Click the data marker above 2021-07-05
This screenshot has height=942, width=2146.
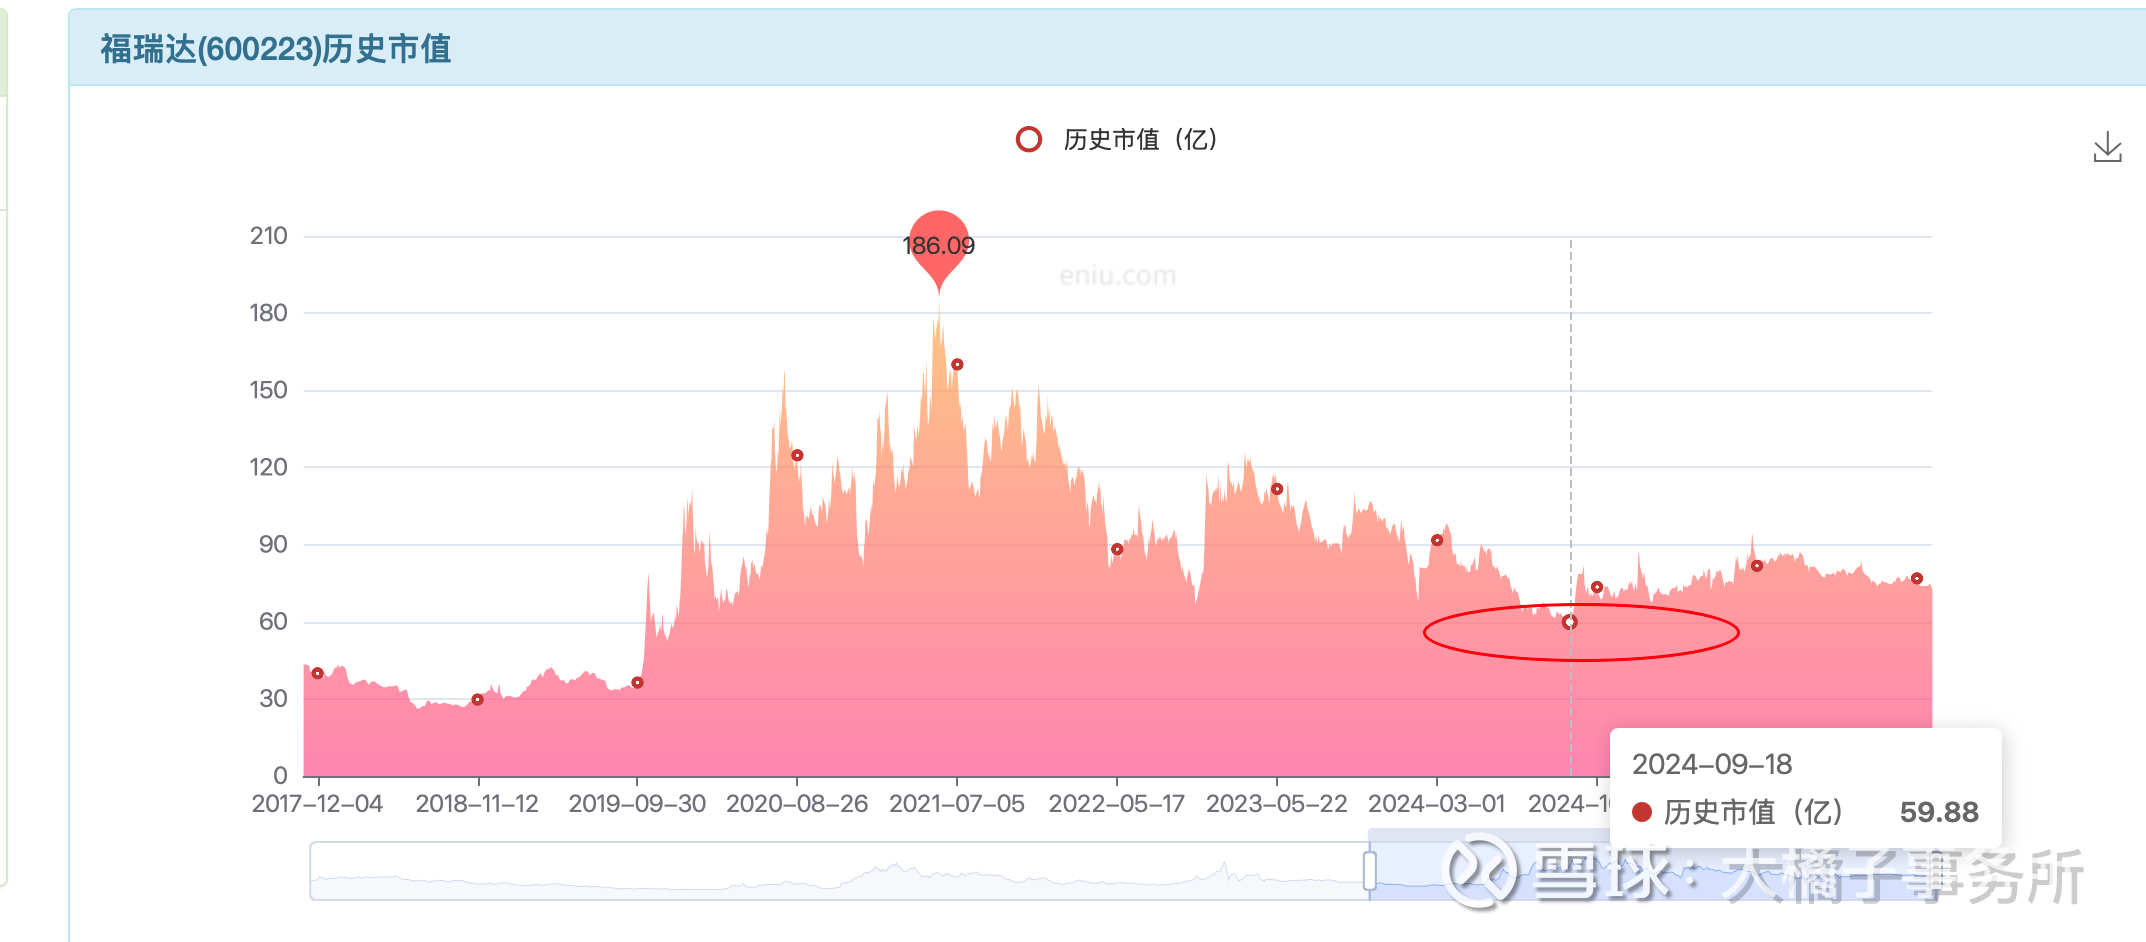coord(957,364)
